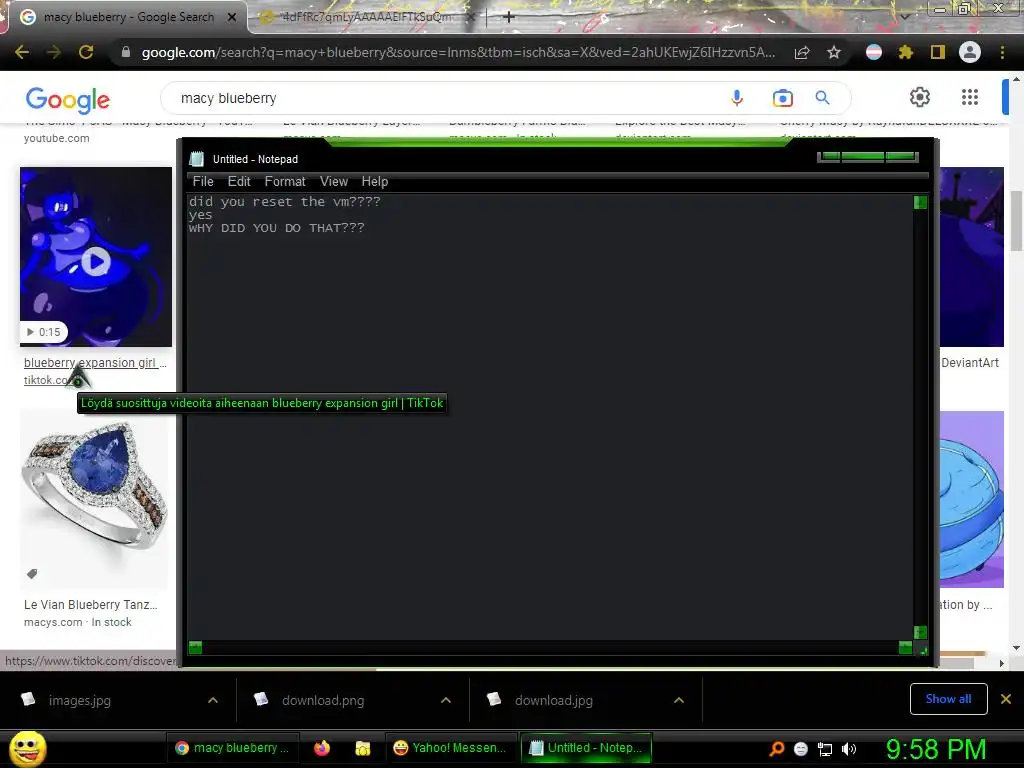Click the Google search magnifier button
This screenshot has height=768, width=1024.
[822, 98]
